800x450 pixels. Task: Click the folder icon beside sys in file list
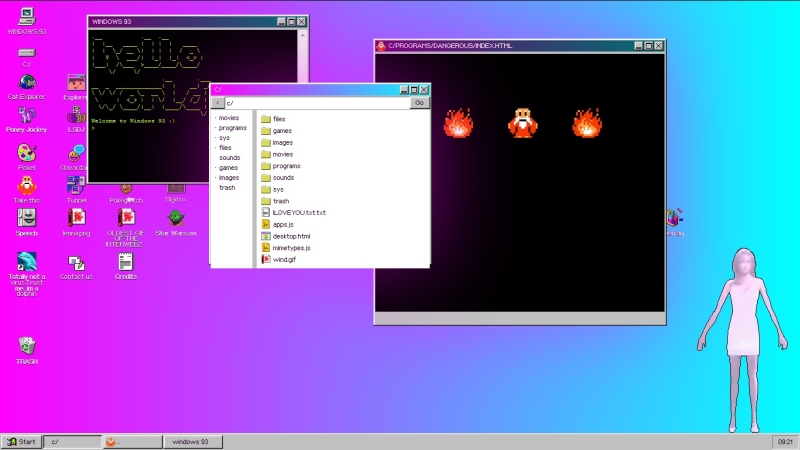click(266, 189)
